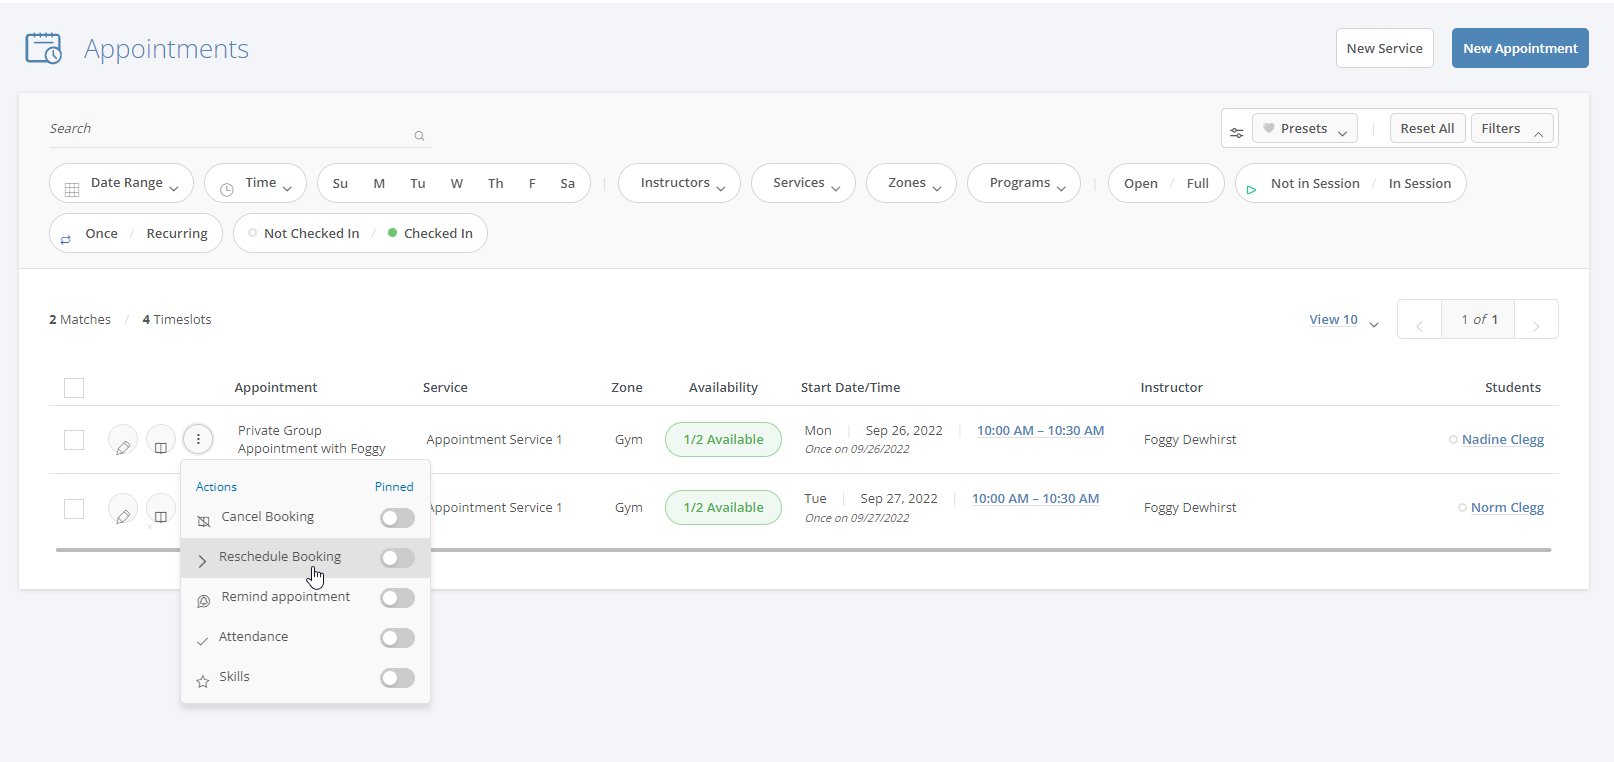Click the columns panel icon in Nadine Clegg row

pos(161,440)
